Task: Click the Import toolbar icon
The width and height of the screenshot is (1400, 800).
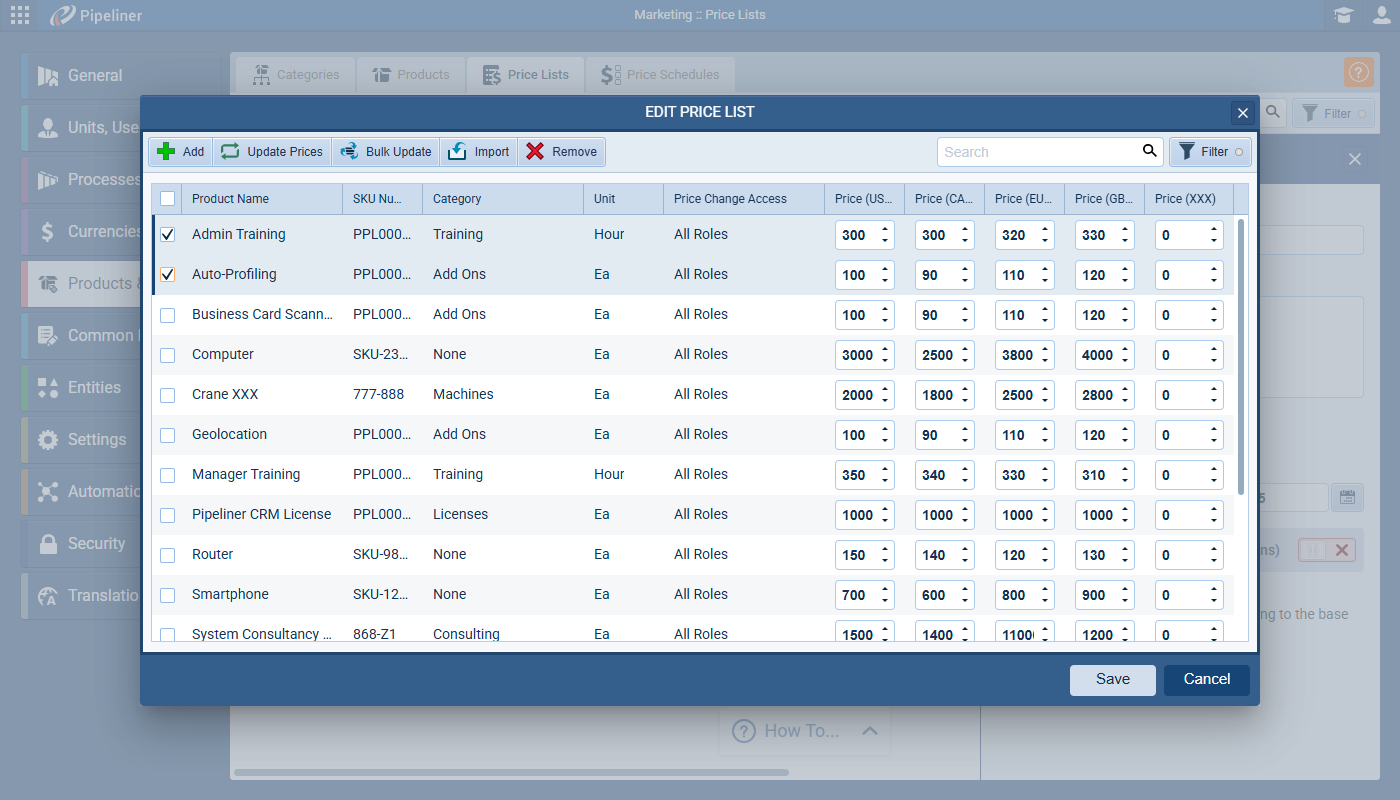Action: coord(458,152)
